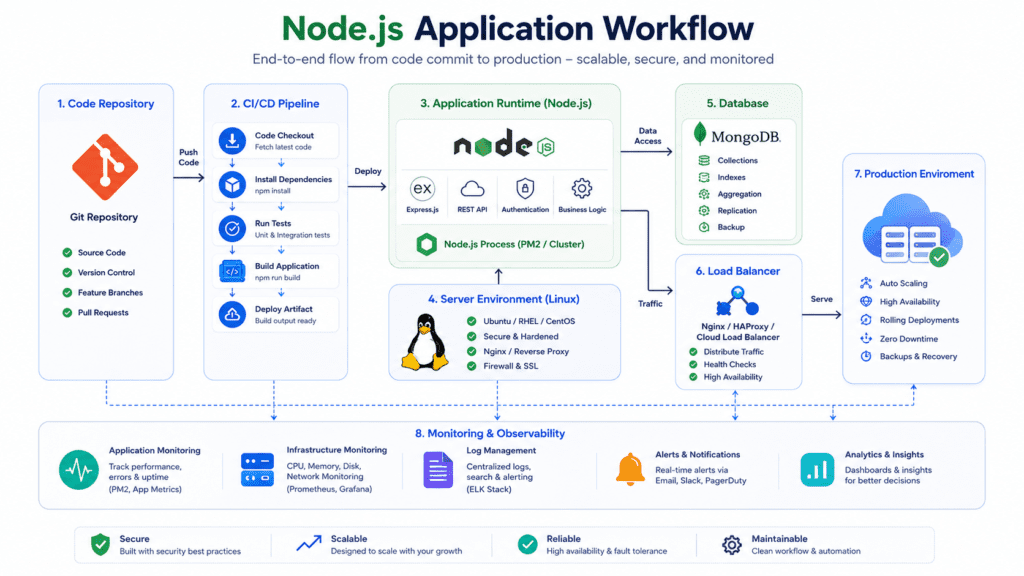
Task: Click the REST API cloud icon
Action: (472, 189)
